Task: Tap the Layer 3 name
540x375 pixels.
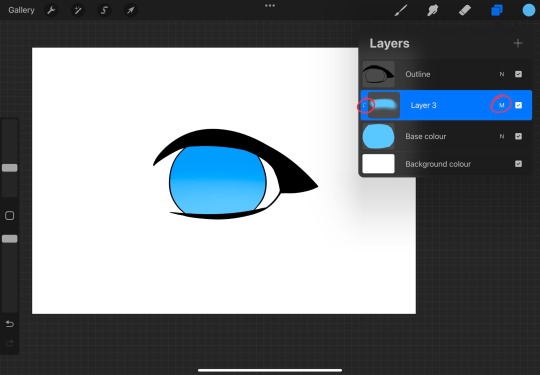Action: [423, 105]
